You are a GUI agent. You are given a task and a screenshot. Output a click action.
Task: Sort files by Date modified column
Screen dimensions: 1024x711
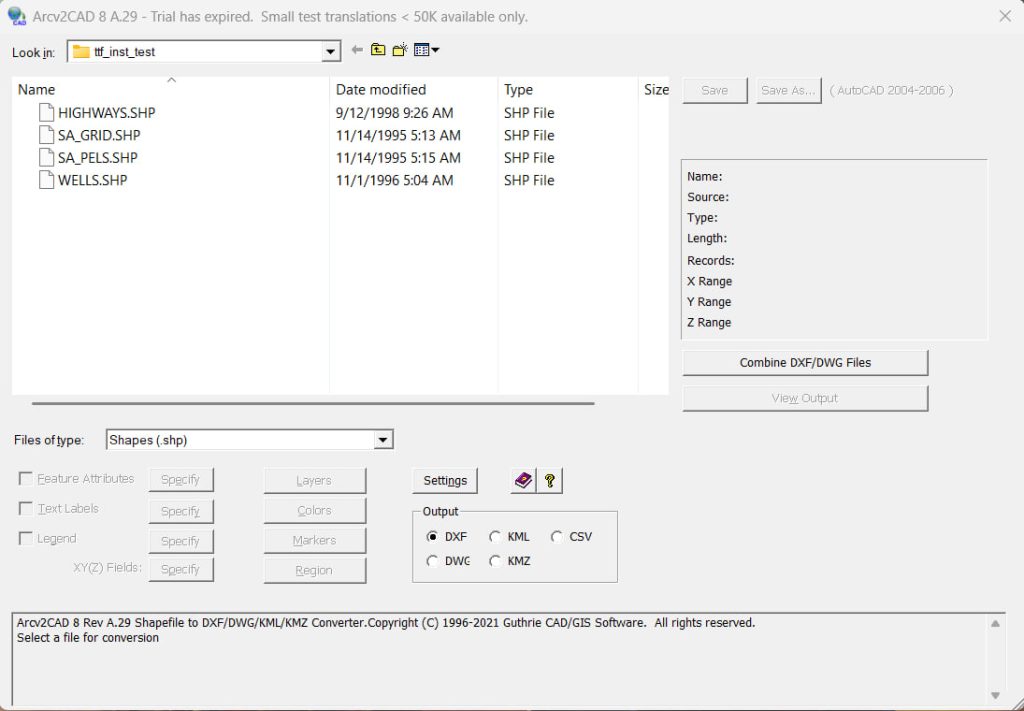pos(413,89)
